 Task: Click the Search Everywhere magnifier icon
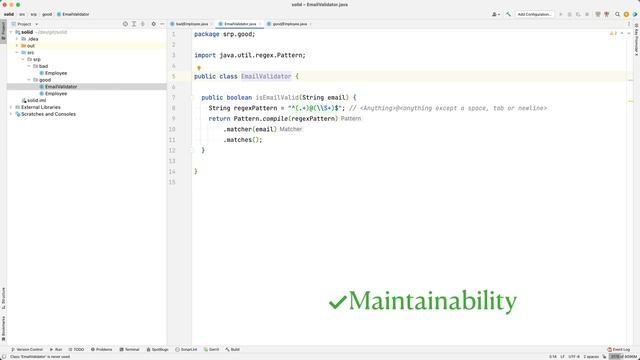tap(618, 14)
